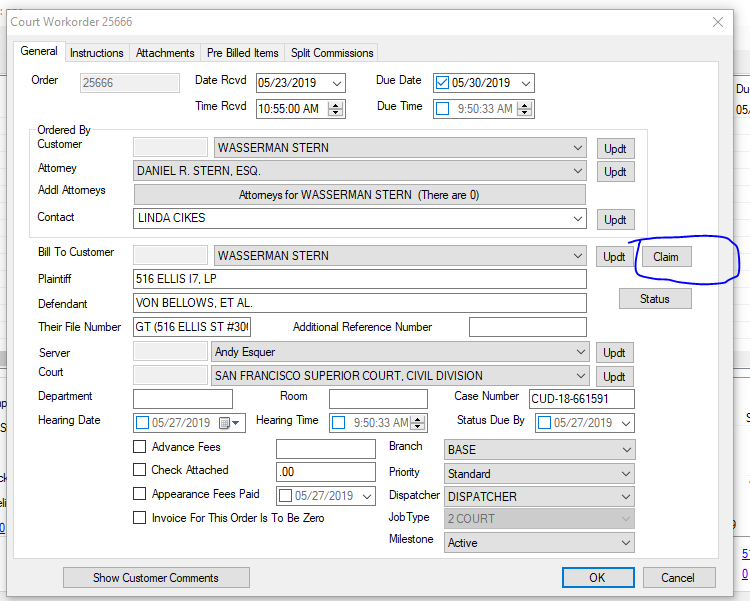The width and height of the screenshot is (750, 601).
Task: Open the Due Date dropdown arrow
Action: pos(526,83)
